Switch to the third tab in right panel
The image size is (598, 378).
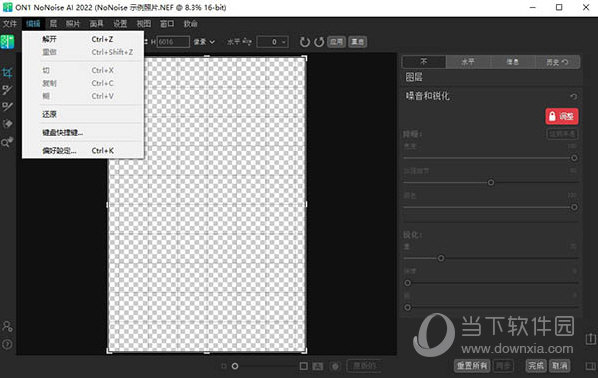513,62
